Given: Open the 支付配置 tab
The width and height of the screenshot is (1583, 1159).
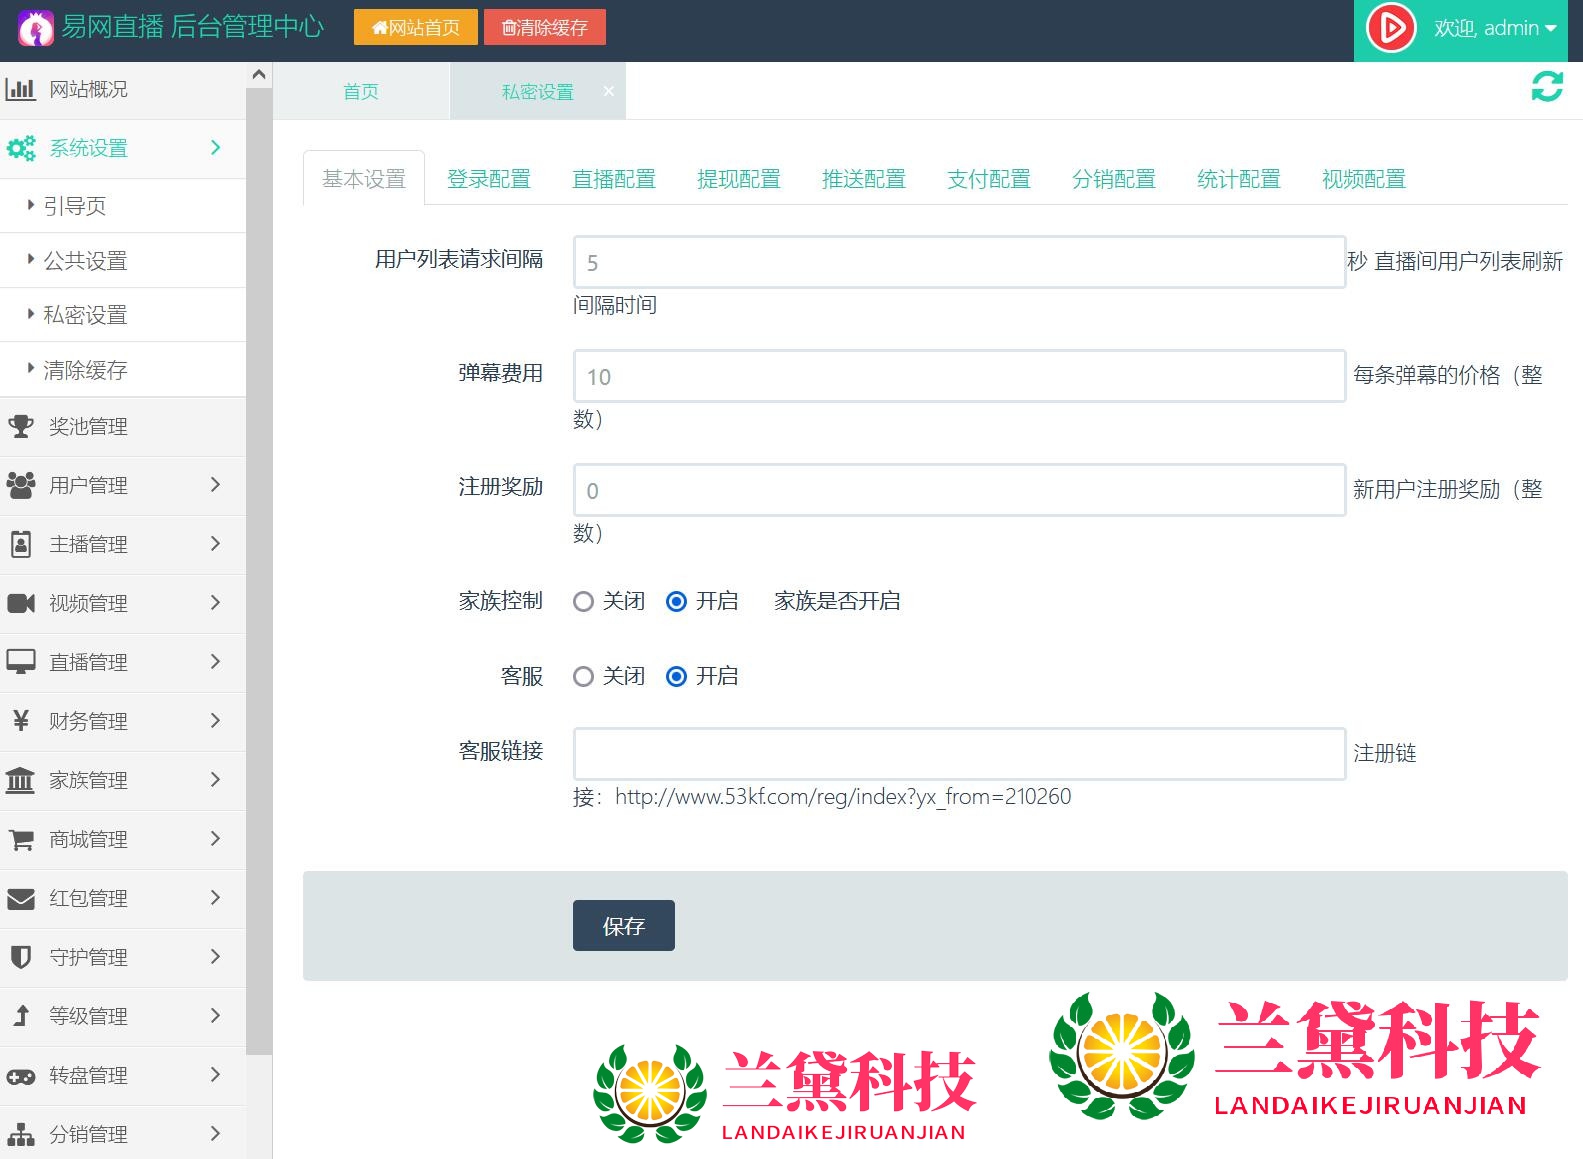Looking at the screenshot, I should 988,179.
